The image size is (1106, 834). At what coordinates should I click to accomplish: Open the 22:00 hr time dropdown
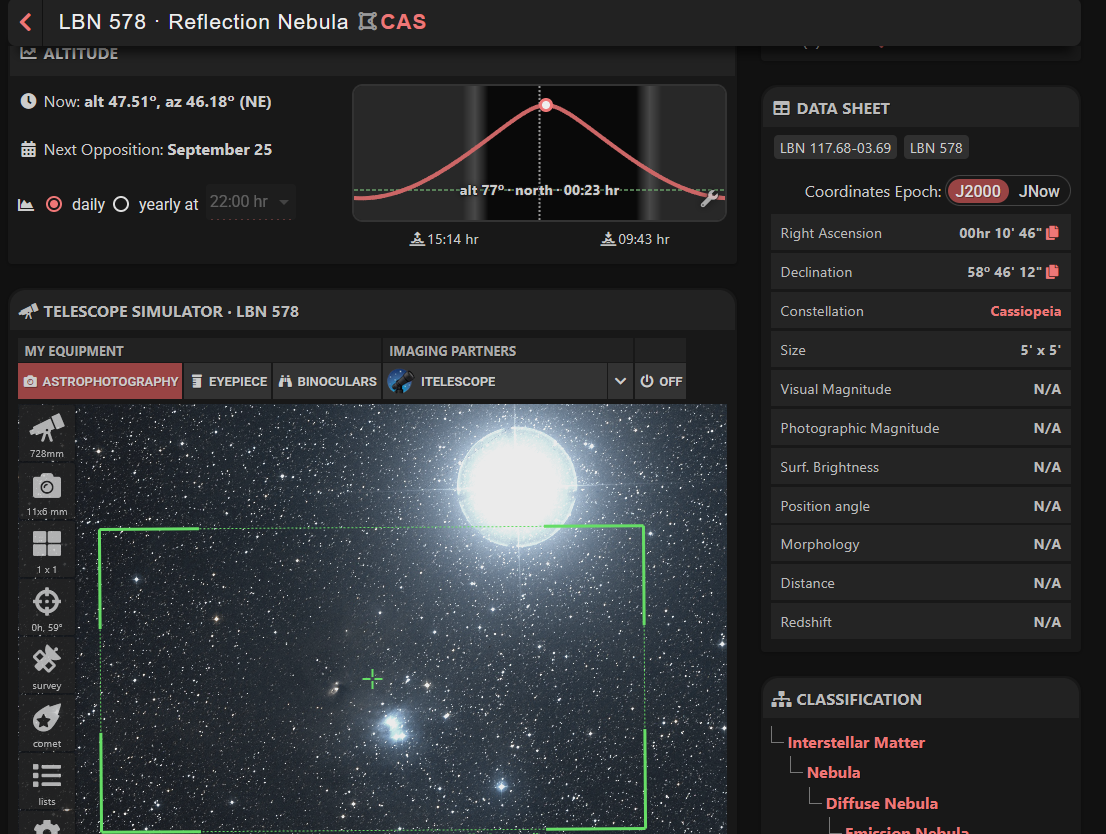click(250, 202)
